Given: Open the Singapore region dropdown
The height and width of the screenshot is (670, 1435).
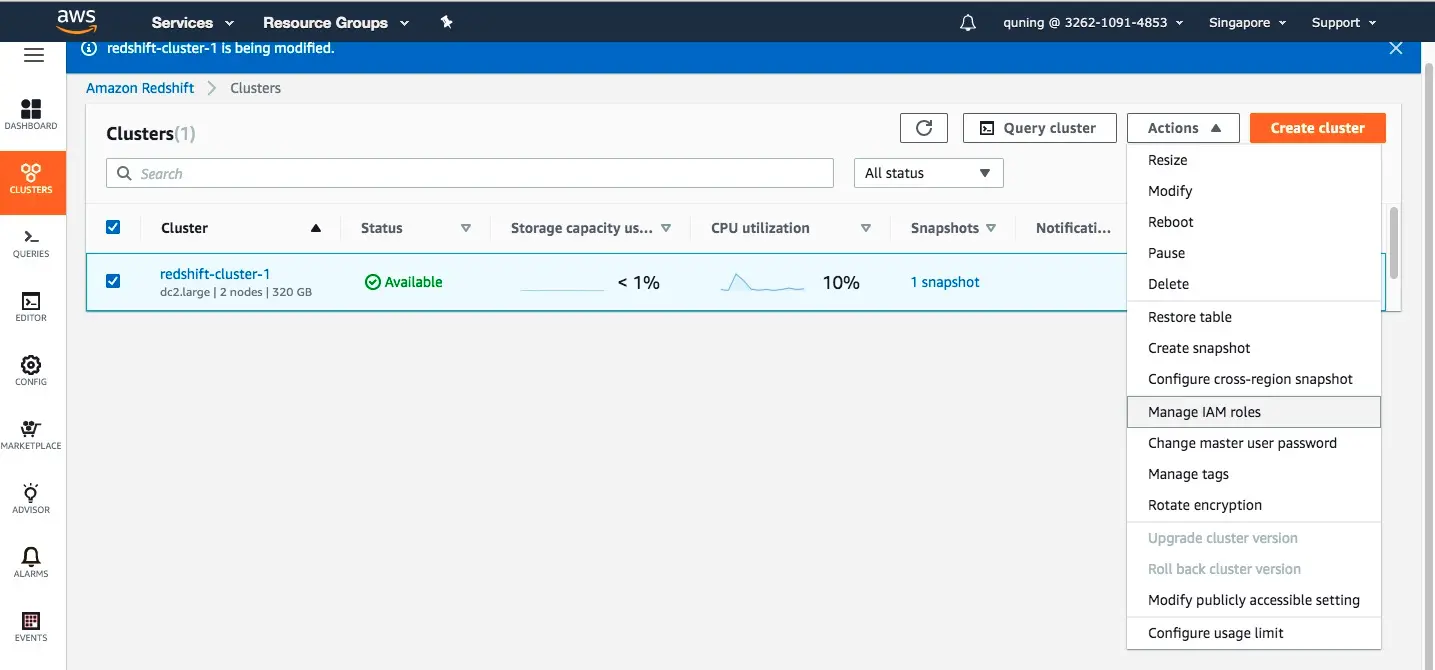Looking at the screenshot, I should coord(1247,22).
